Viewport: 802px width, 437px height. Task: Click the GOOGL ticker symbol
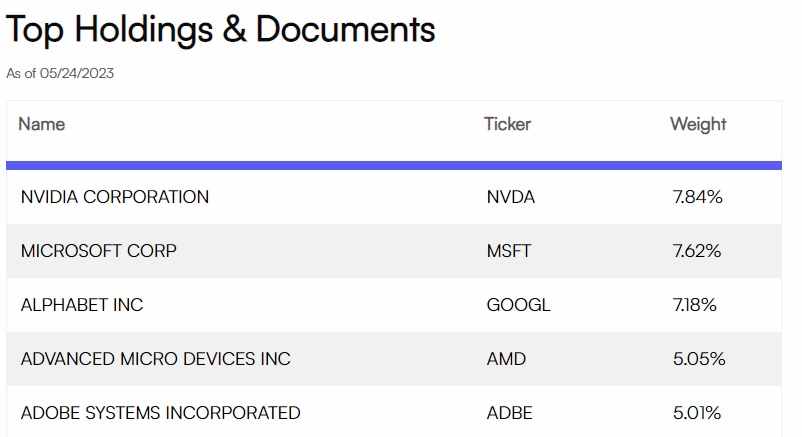[x=518, y=305]
